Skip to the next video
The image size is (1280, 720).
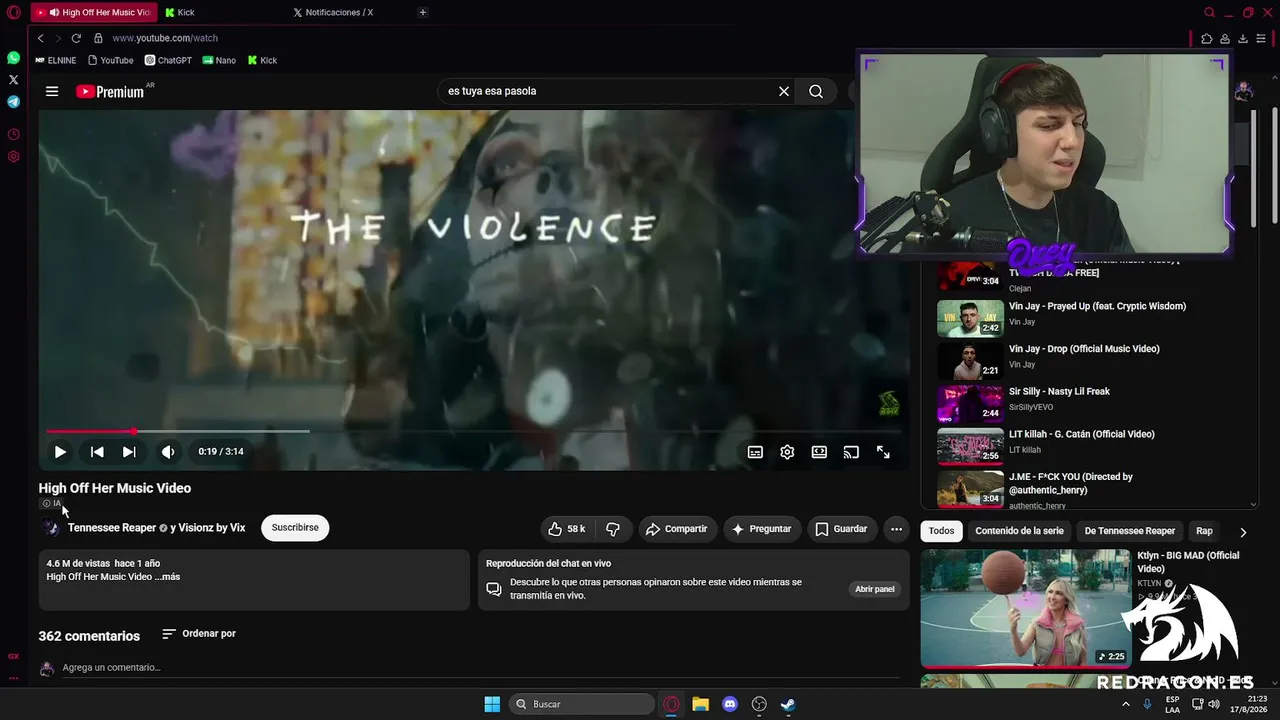tap(129, 452)
